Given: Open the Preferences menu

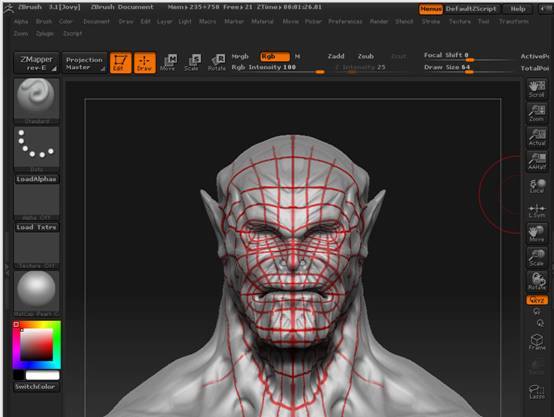Looking at the screenshot, I should (345, 22).
